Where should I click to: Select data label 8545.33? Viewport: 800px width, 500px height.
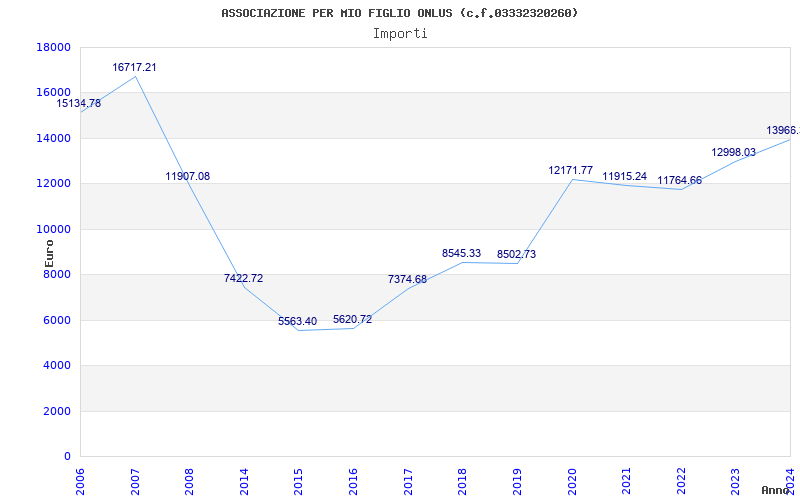point(461,253)
